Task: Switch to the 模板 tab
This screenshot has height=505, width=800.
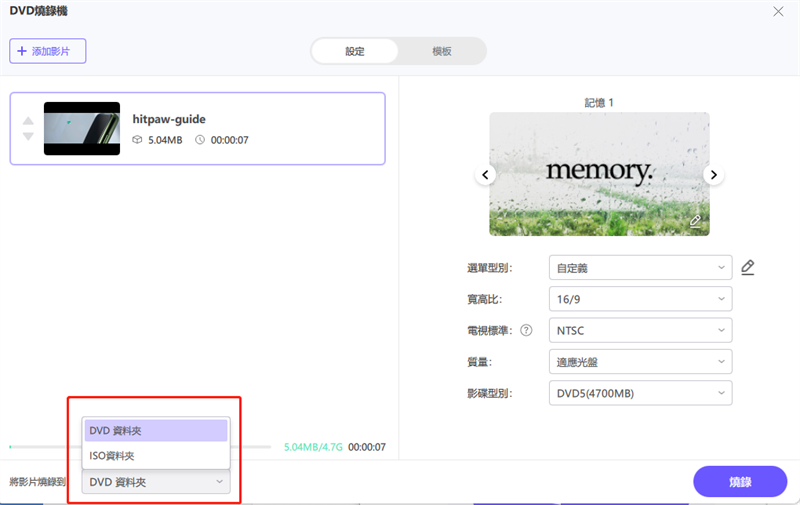Action: [x=441, y=51]
